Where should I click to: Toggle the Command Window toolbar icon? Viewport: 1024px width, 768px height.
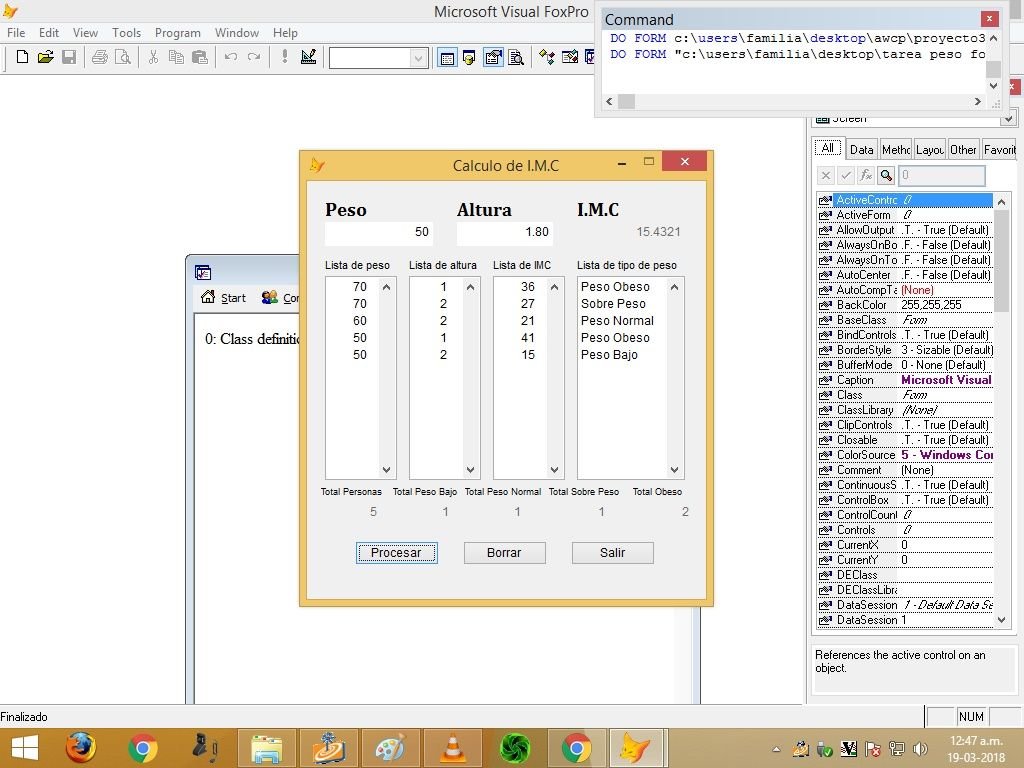[447, 58]
